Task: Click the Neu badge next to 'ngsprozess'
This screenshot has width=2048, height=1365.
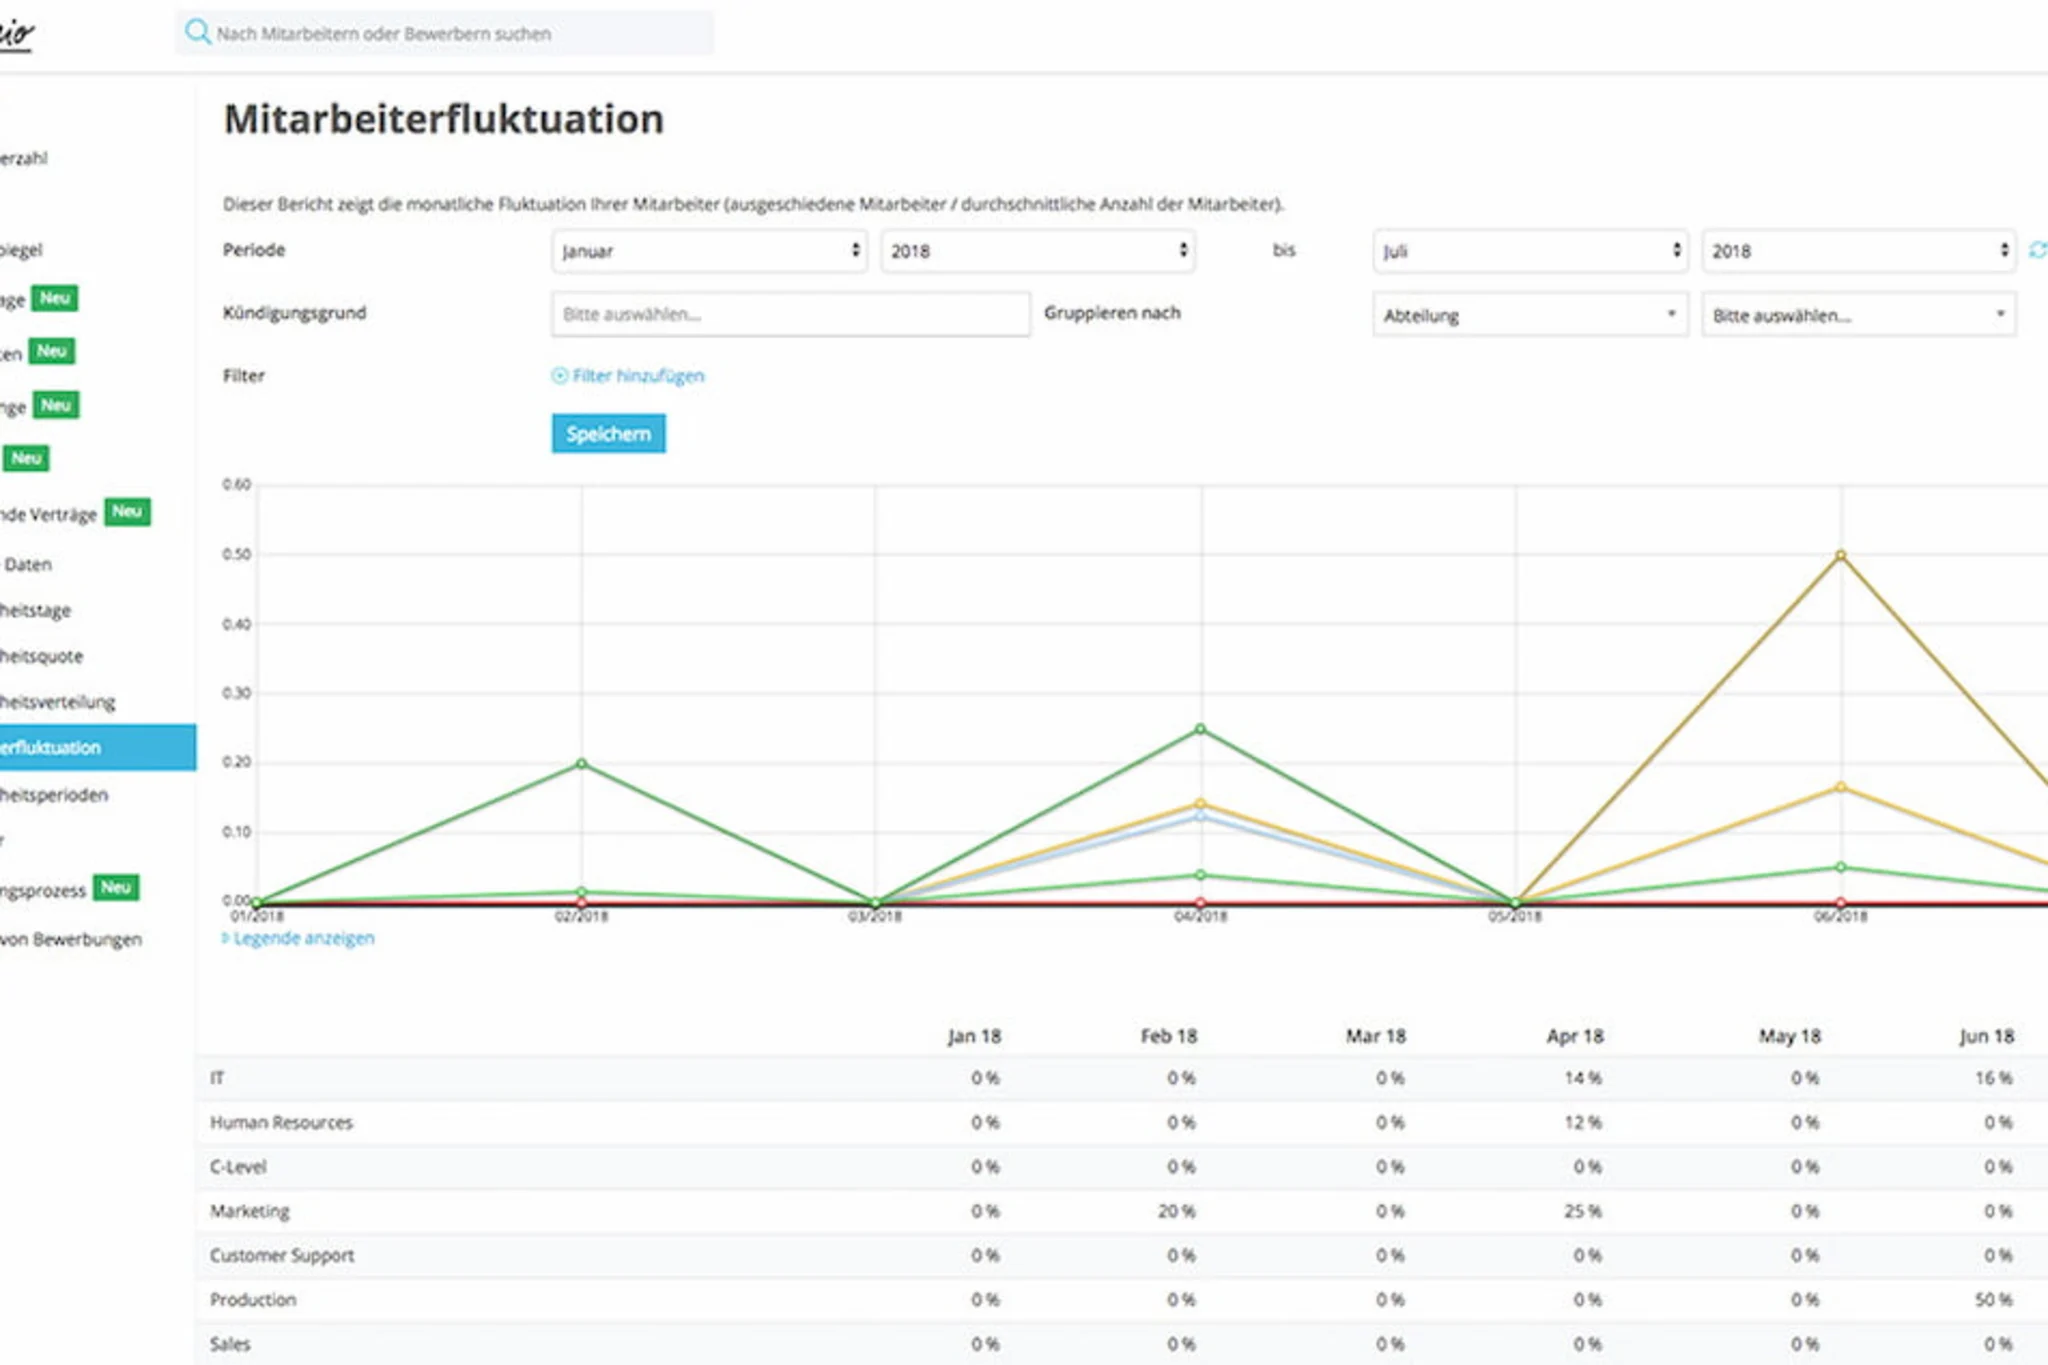Action: [116, 888]
